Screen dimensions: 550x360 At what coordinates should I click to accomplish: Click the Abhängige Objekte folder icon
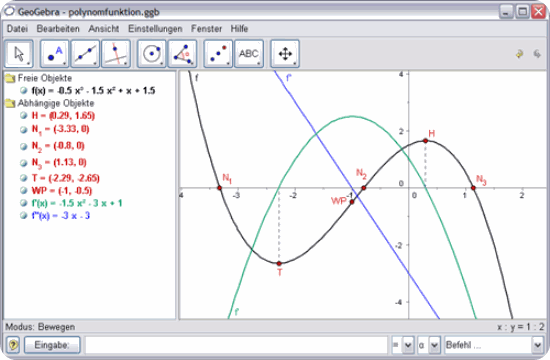pyautogui.click(x=10, y=103)
